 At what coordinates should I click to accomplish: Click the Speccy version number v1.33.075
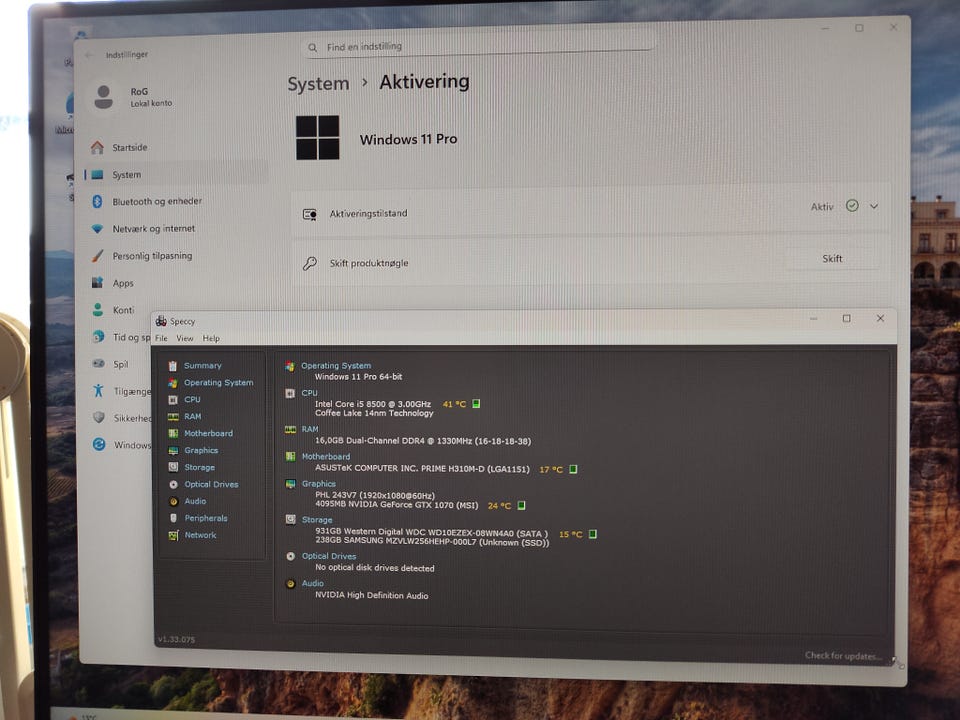click(176, 639)
